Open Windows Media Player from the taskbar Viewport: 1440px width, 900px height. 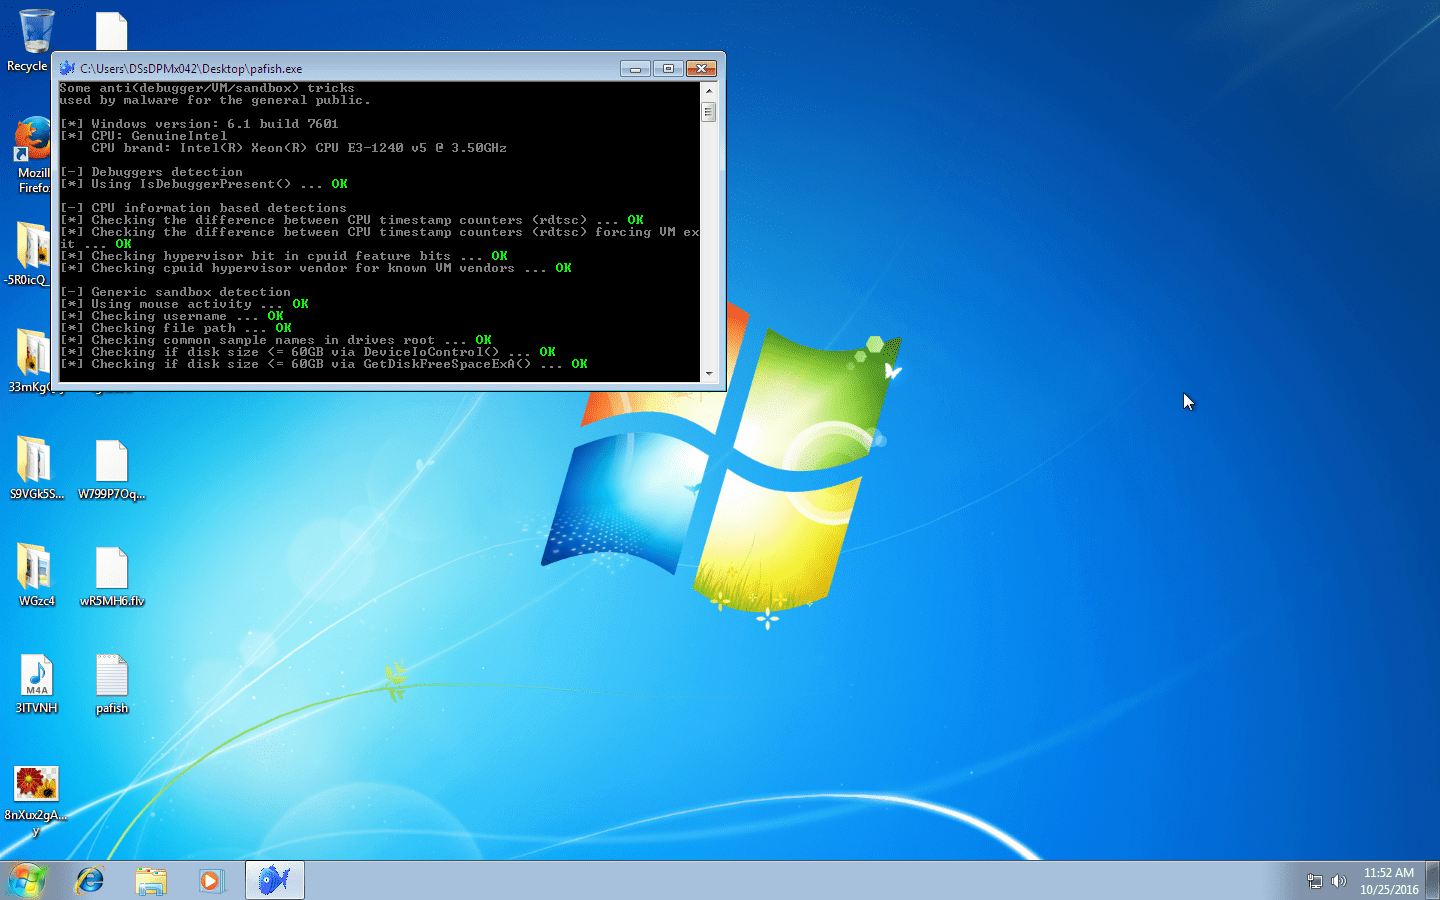point(211,880)
